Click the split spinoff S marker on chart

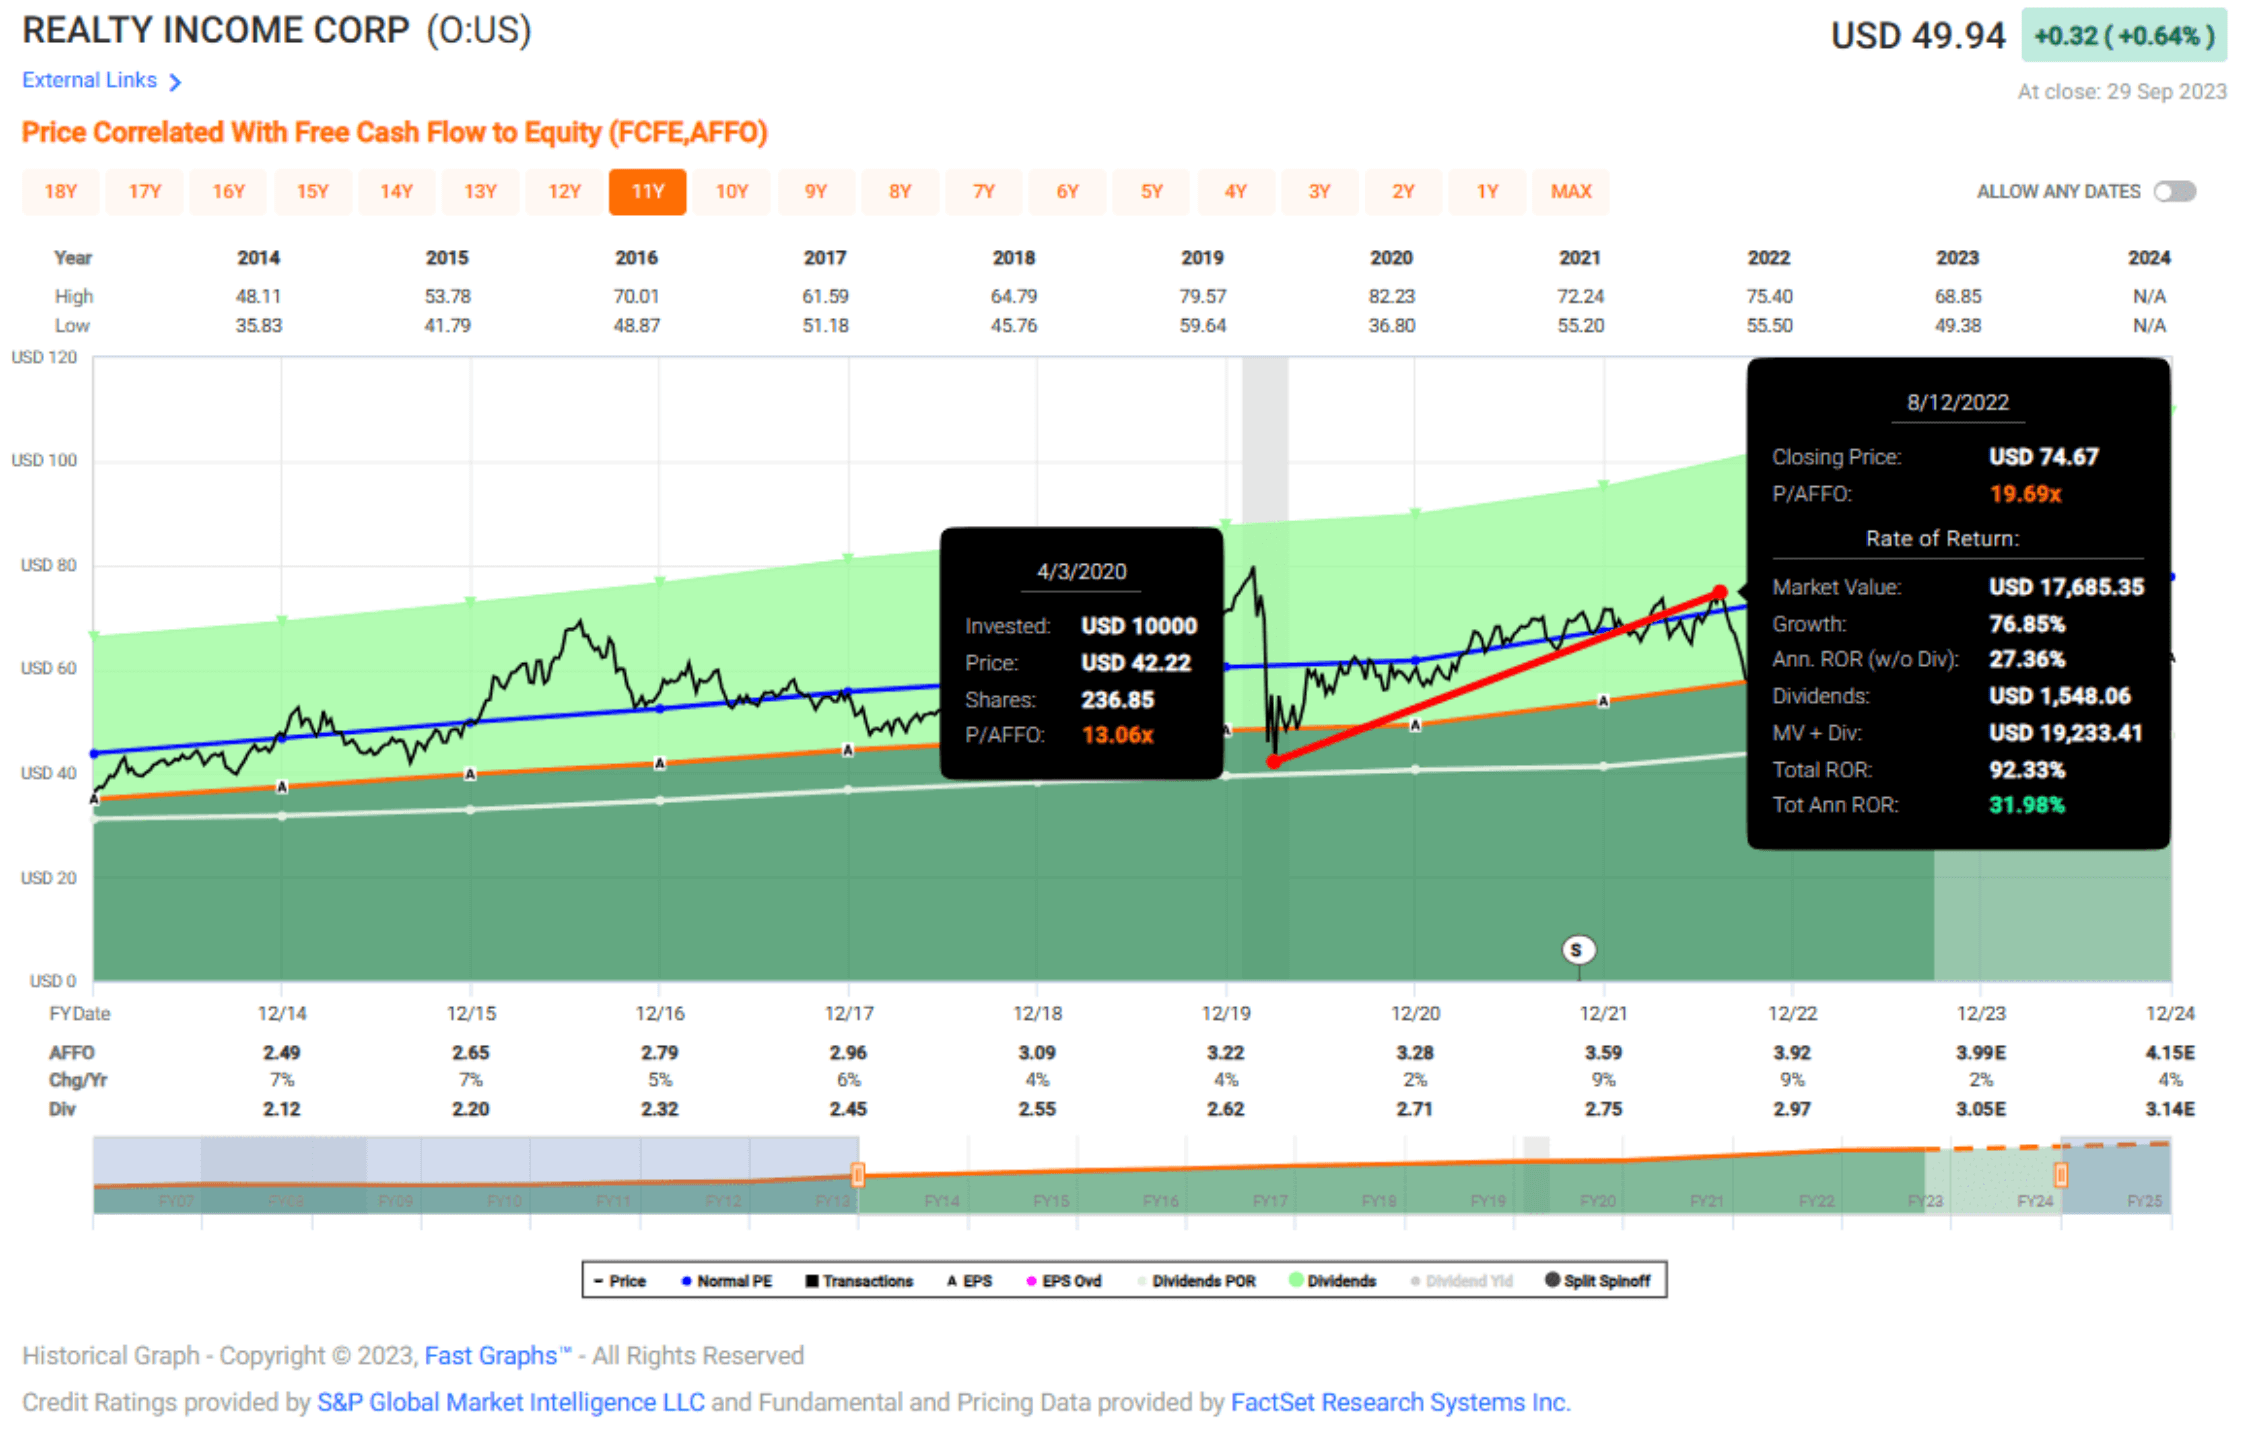click(x=1577, y=950)
